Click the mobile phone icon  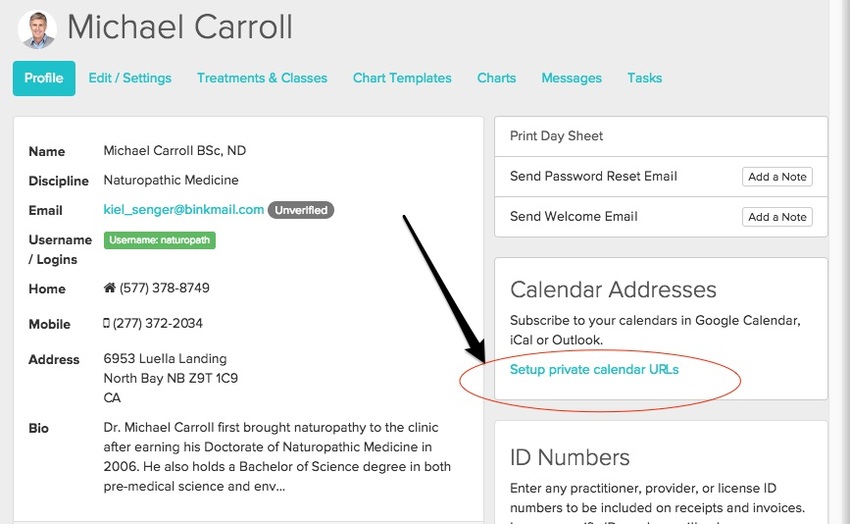(107, 324)
